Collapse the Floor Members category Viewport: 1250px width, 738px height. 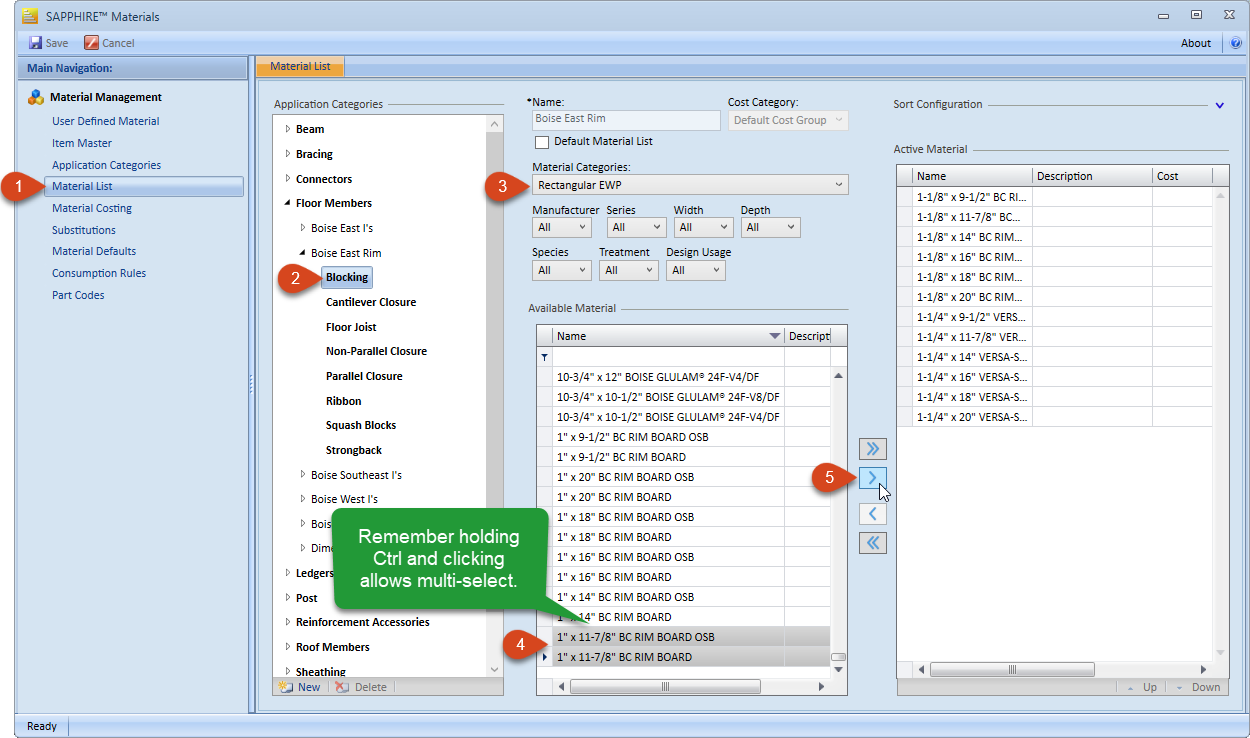[288, 203]
